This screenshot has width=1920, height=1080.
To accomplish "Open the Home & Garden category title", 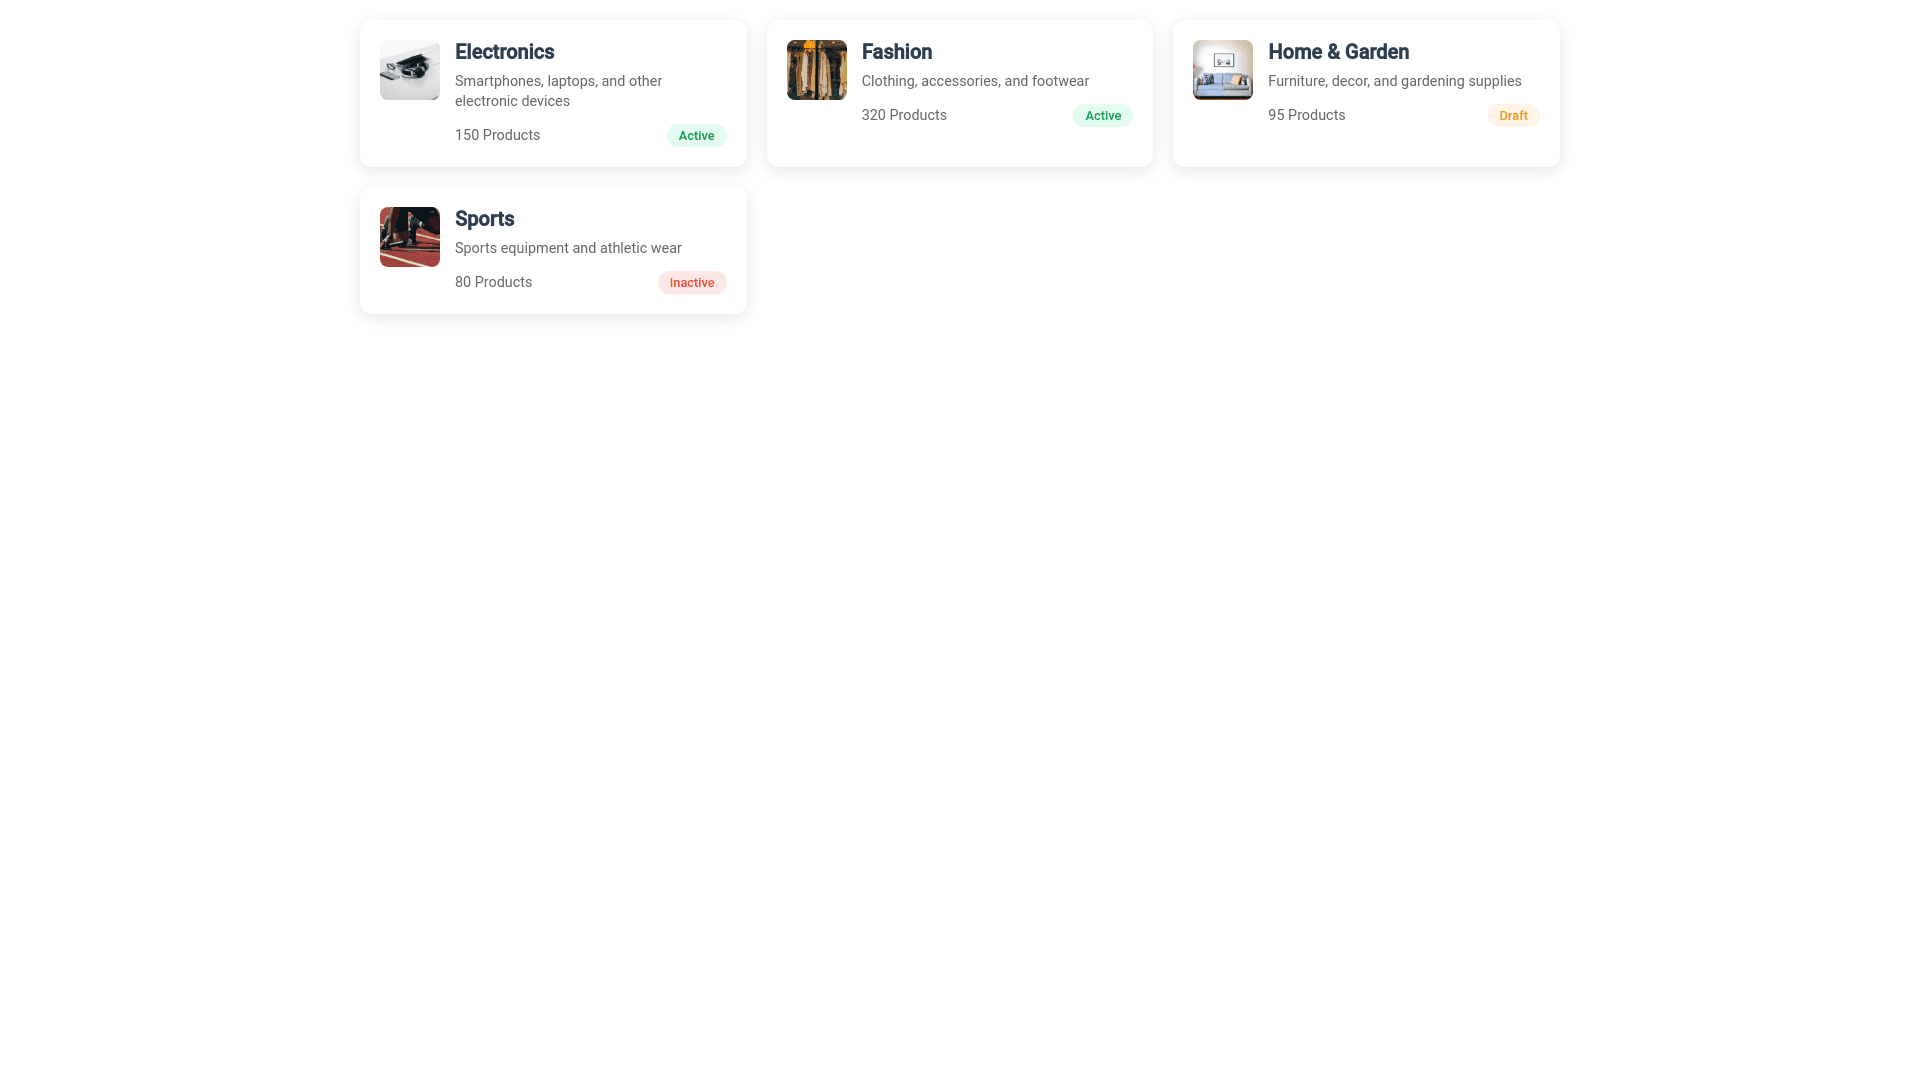I will coord(1338,52).
